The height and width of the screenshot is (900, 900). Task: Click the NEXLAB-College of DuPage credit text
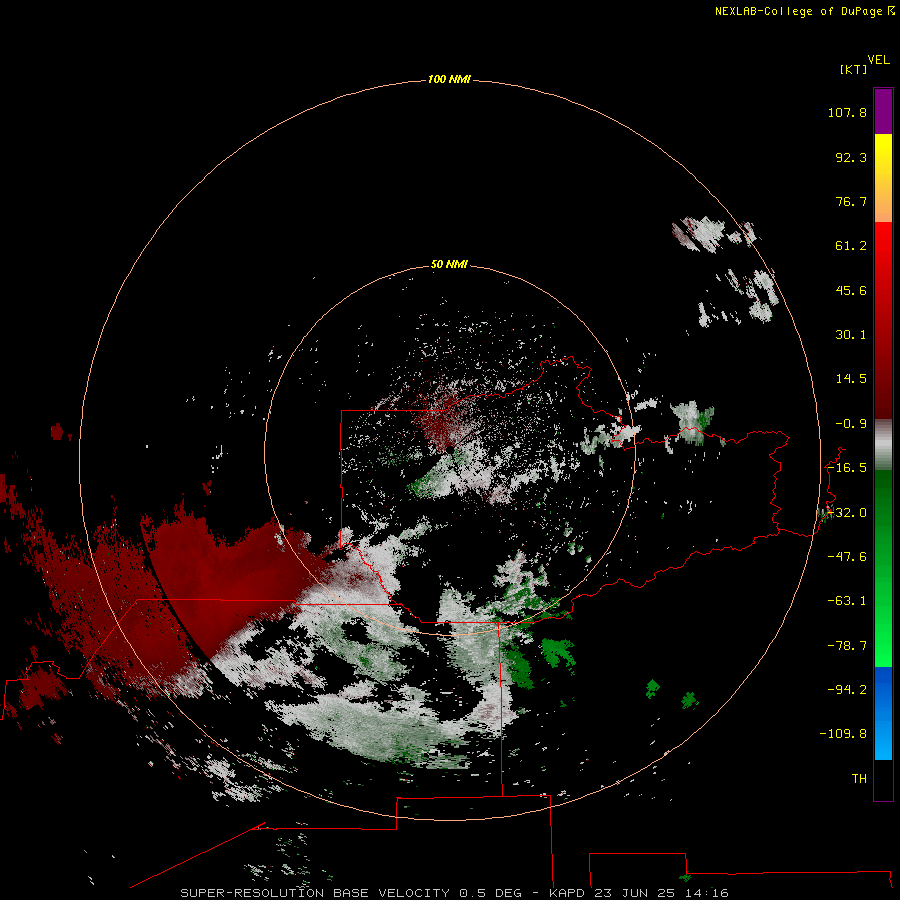800,11
